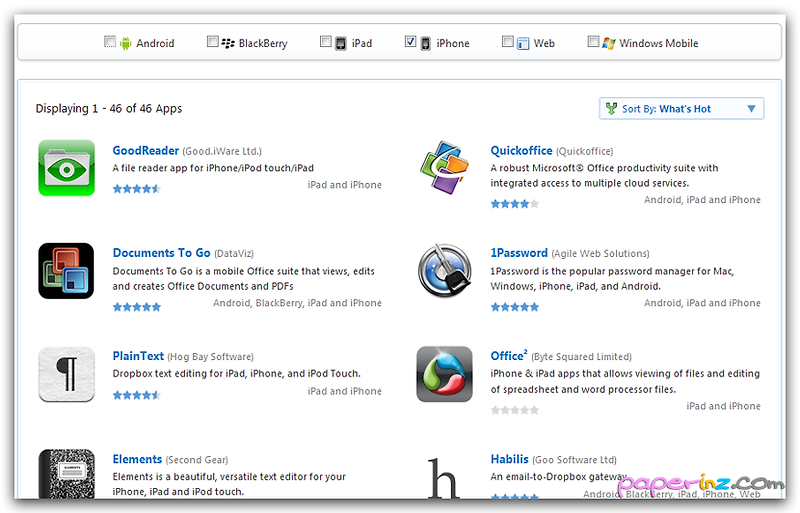Screen dimensions: 800x513
Task: Click the Windows Mobile filter label
Action: 659,43
